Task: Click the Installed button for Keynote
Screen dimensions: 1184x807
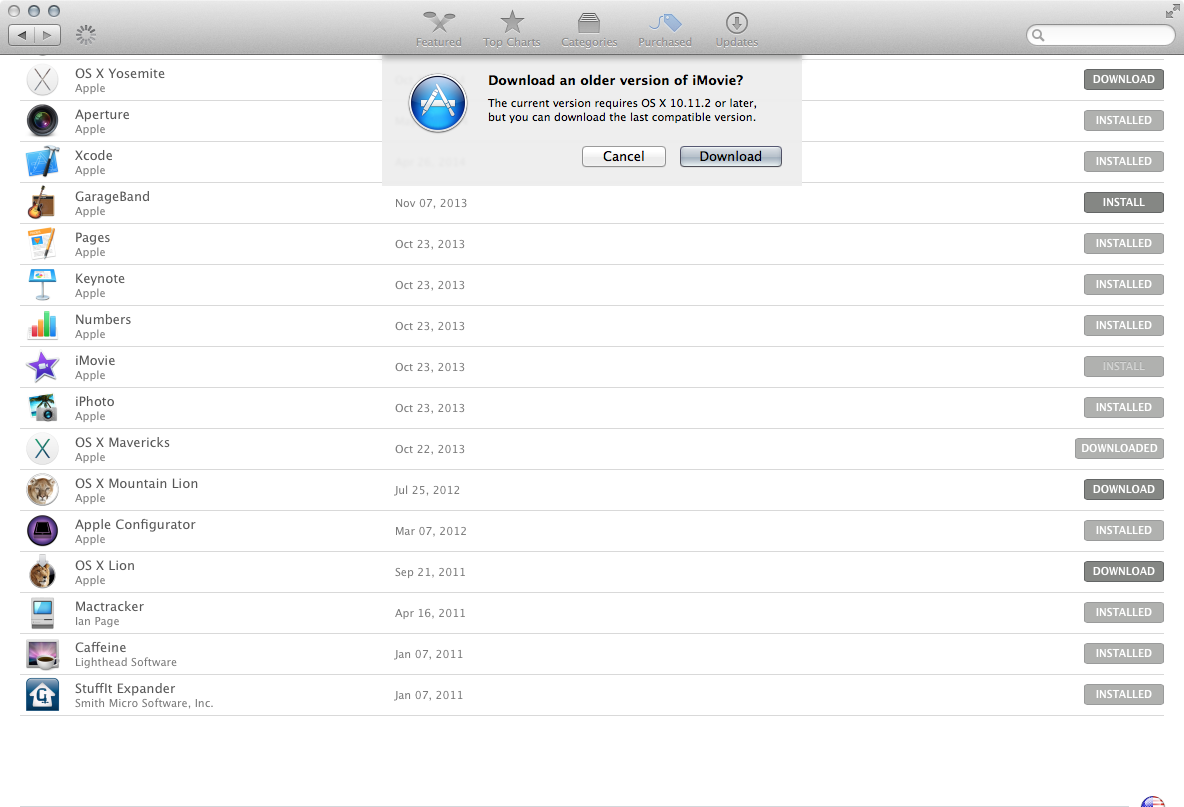Action: point(1124,285)
